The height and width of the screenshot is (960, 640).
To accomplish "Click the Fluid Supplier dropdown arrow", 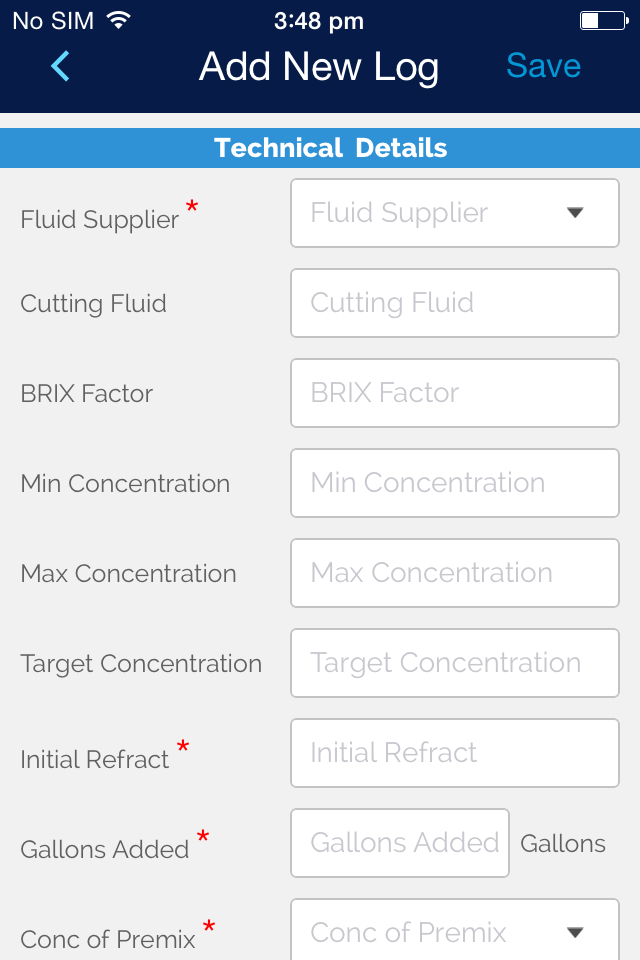I will click(575, 213).
